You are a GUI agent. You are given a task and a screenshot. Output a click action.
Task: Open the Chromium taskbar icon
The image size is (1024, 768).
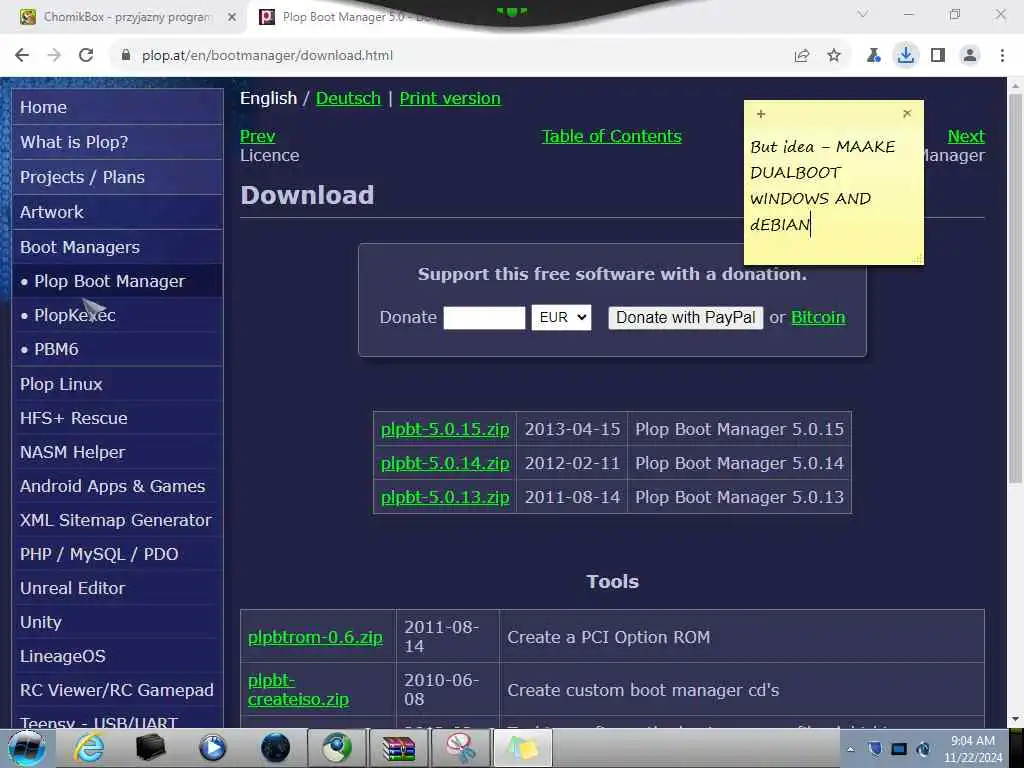click(x=337, y=748)
